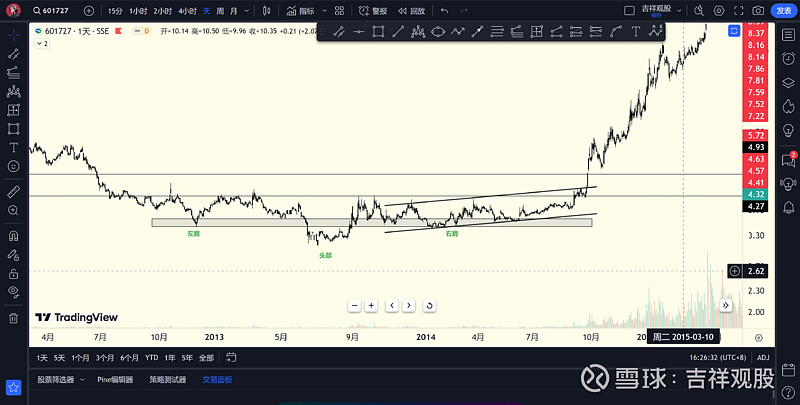This screenshot has width=800, height=405.
Task: Select the 周 weekly timeframe
Action: point(220,11)
